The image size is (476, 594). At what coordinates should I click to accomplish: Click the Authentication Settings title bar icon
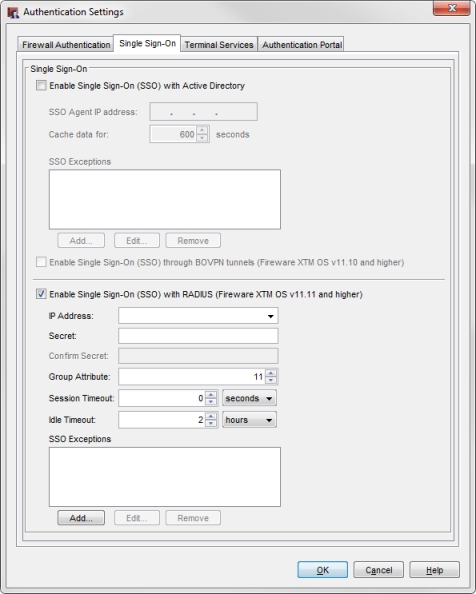point(13,13)
